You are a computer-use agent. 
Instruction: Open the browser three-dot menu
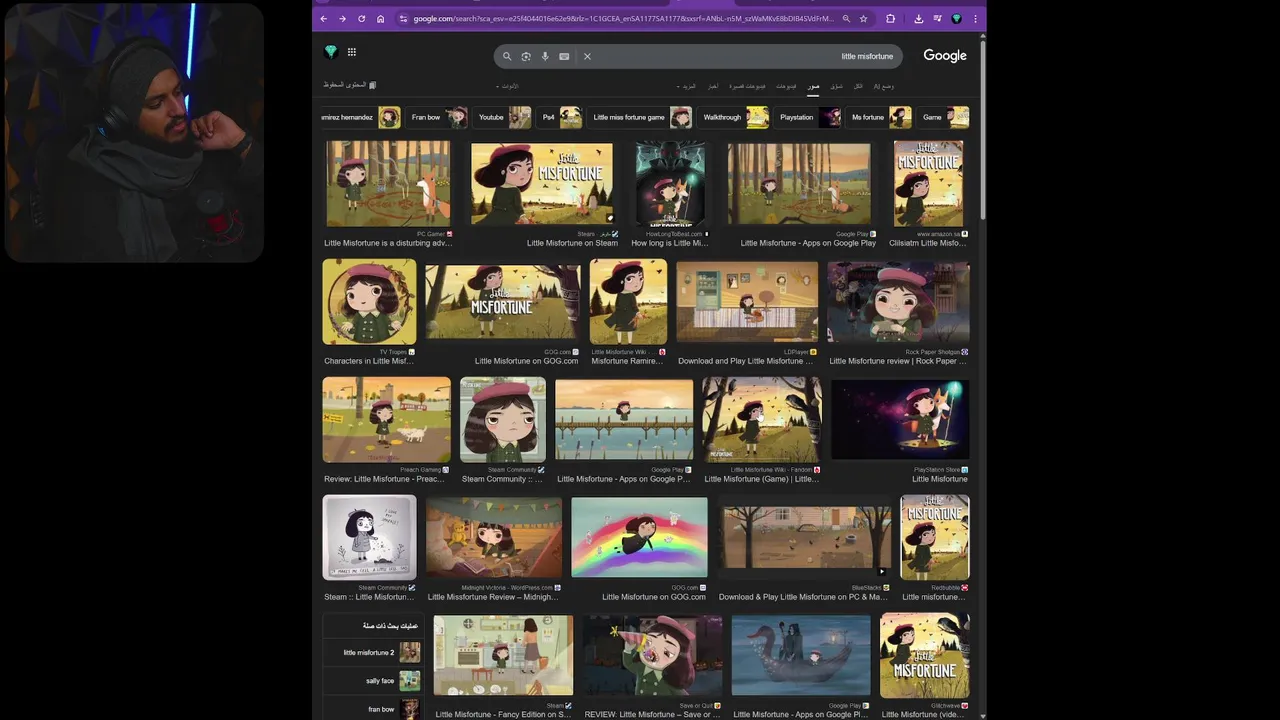pyautogui.click(x=975, y=18)
